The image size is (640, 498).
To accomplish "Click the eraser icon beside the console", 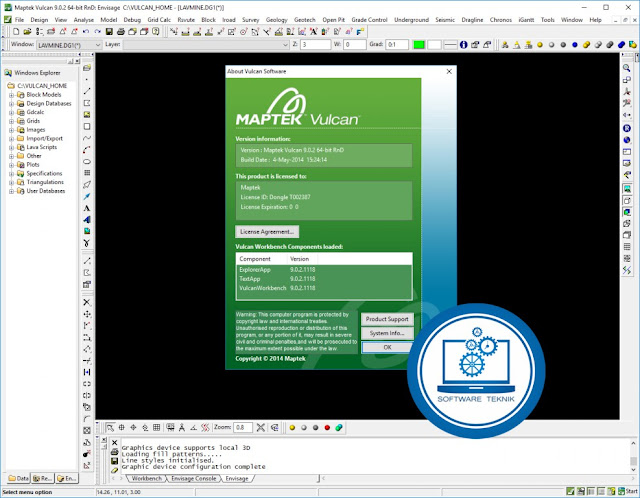I will tap(115, 470).
